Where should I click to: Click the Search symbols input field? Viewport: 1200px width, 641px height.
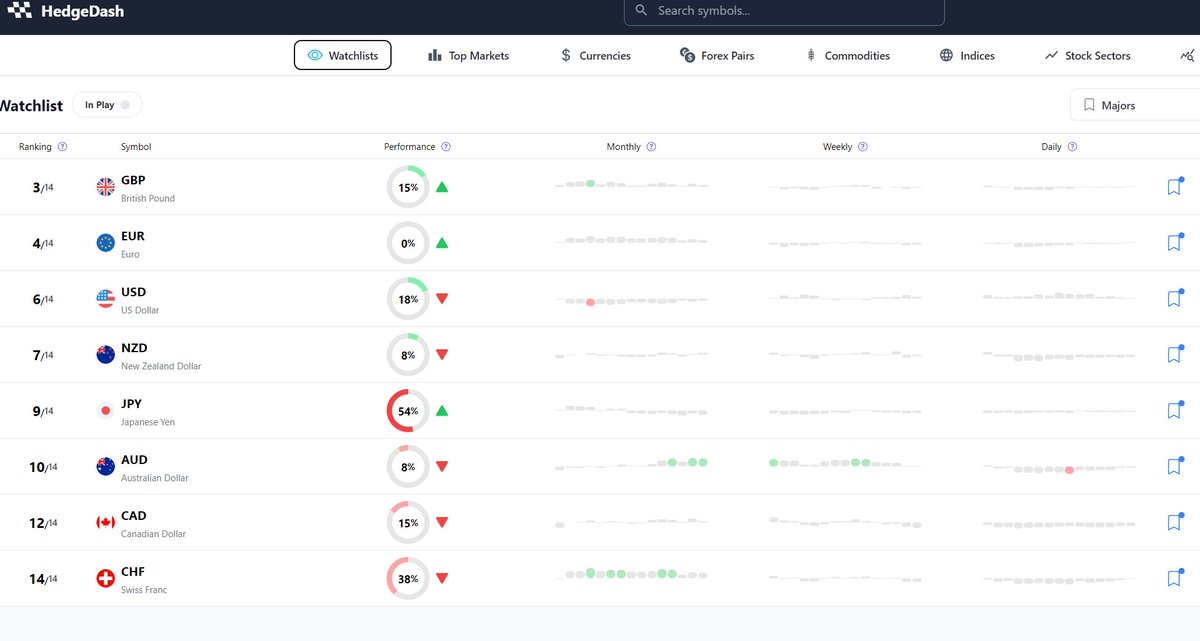[784, 11]
